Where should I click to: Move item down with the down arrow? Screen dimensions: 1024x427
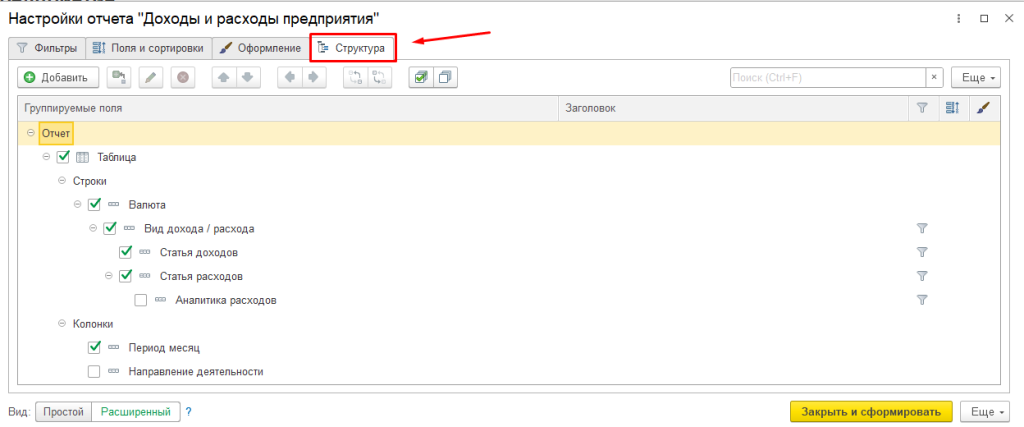(x=248, y=78)
